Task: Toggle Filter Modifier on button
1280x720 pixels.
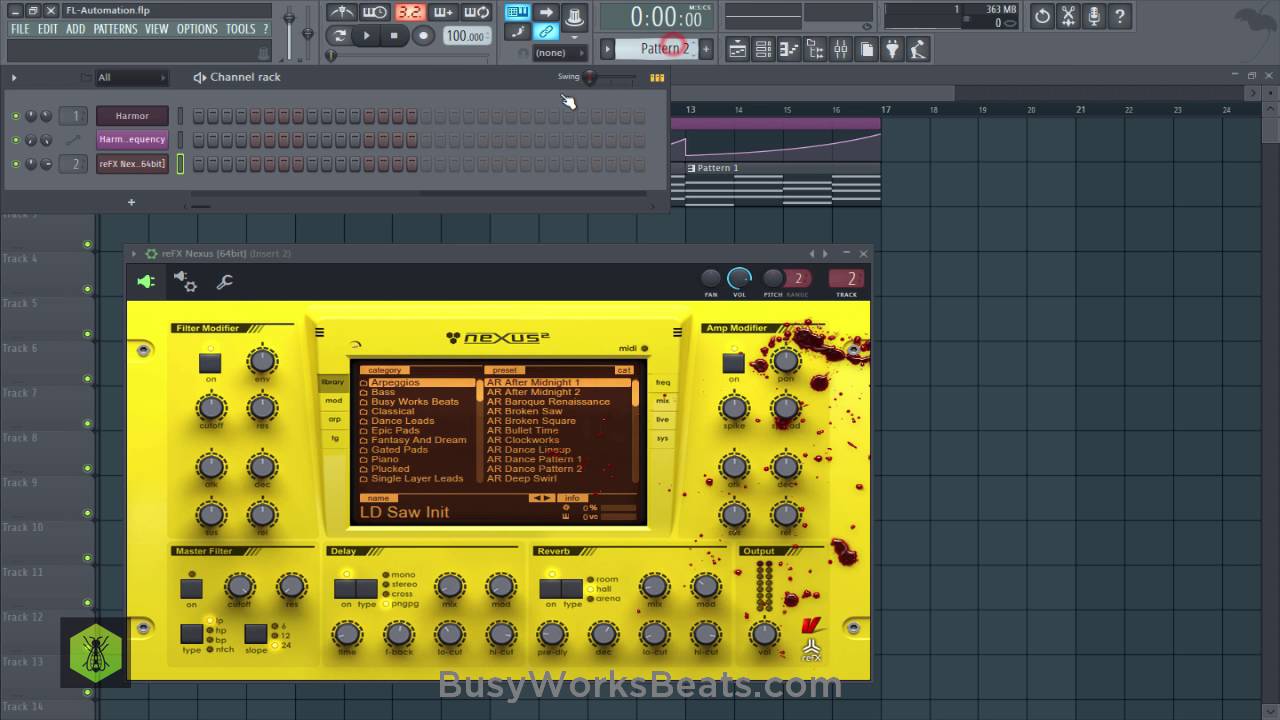Action: 210,362
